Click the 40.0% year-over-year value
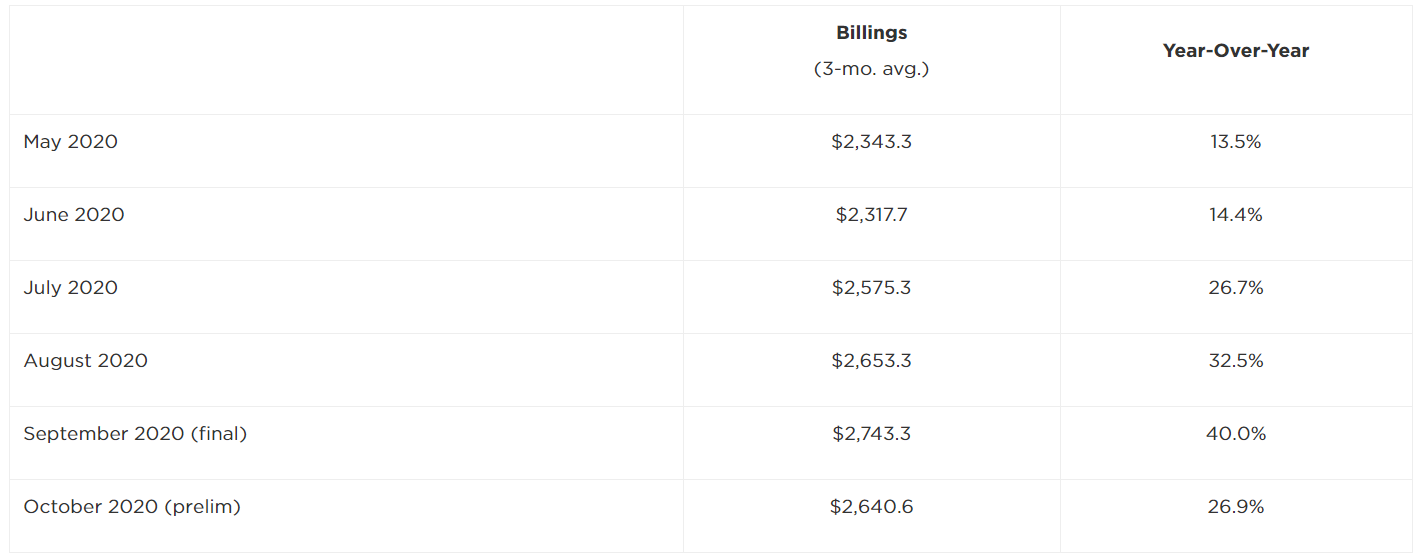Viewport: 1419px width, 559px height. [x=1236, y=434]
